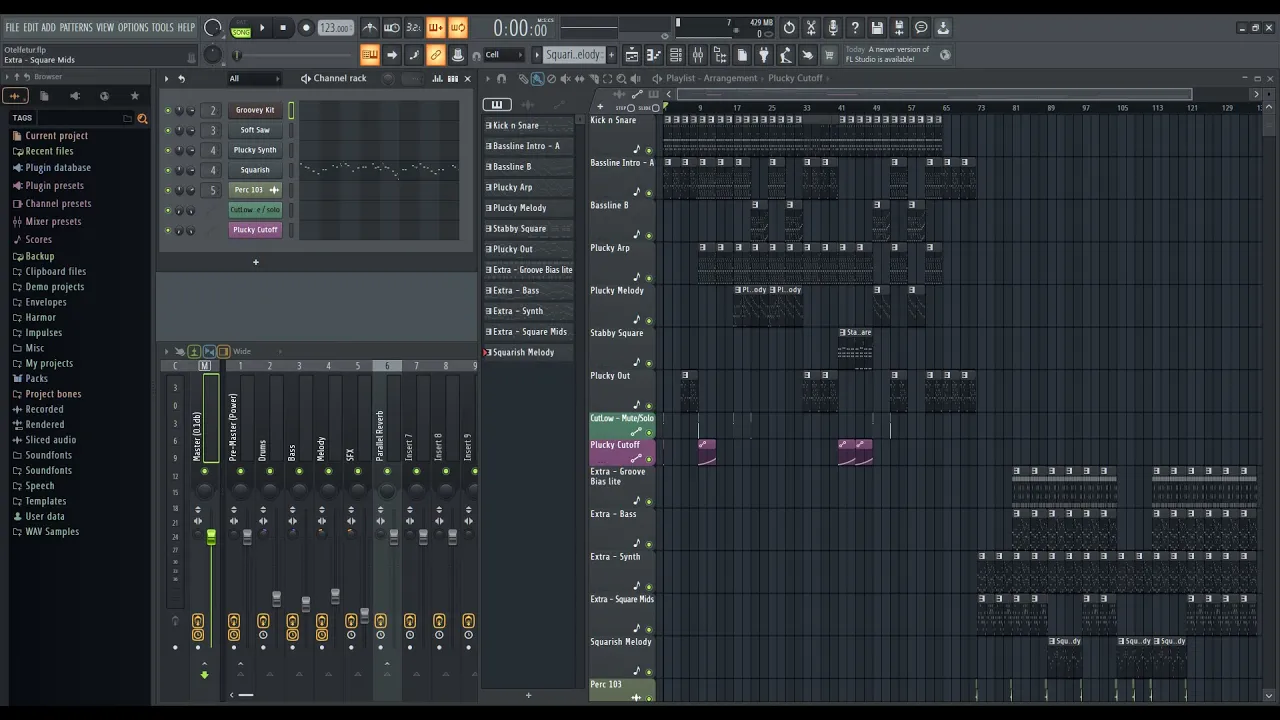The width and height of the screenshot is (1280, 720).
Task: Select the zoom tool in Playlist toolbar
Action: point(621,78)
